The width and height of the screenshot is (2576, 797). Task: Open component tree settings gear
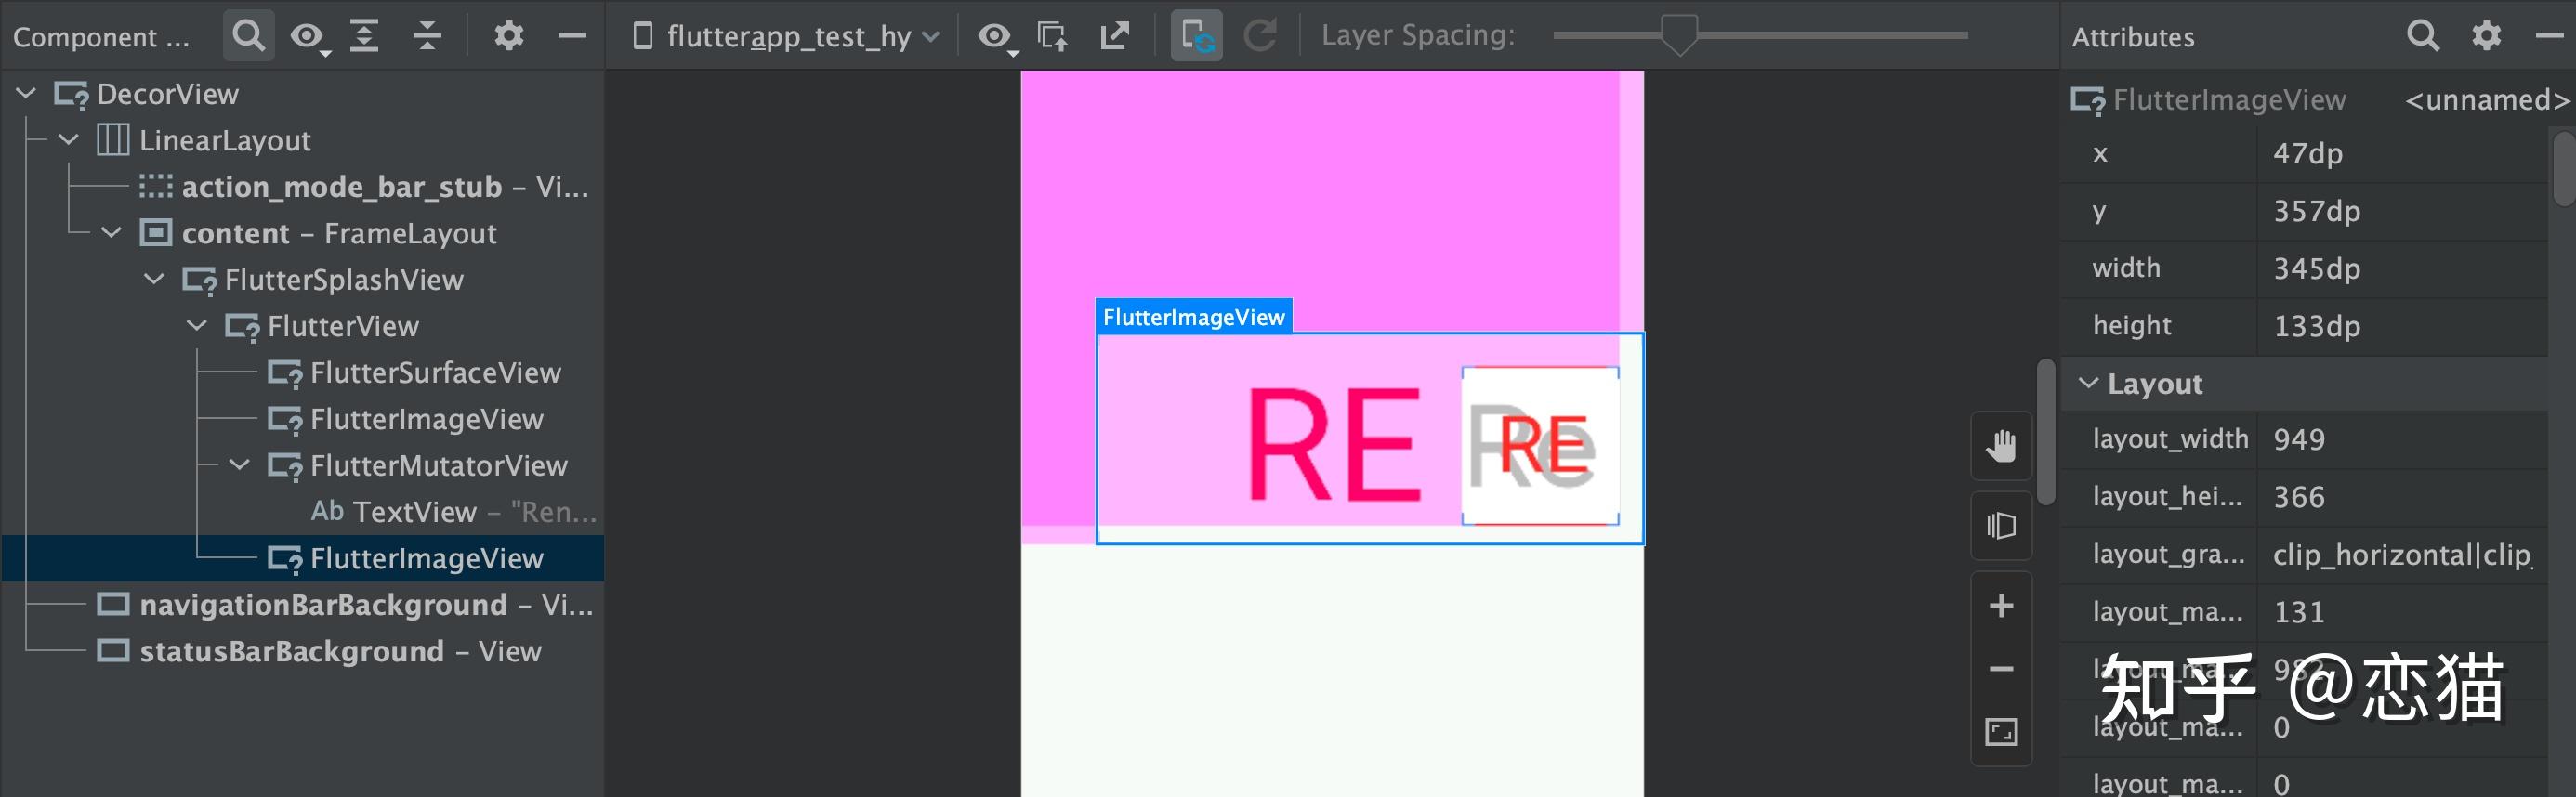509,36
